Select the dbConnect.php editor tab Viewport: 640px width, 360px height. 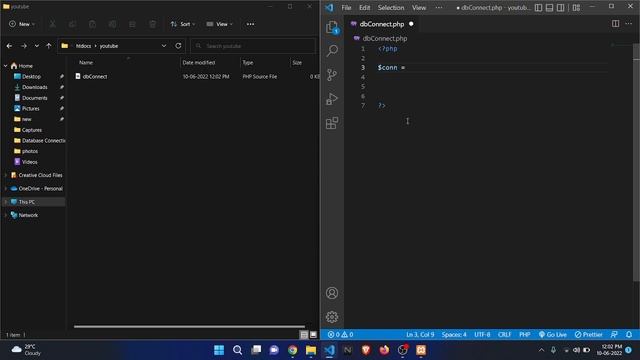[x=382, y=24]
